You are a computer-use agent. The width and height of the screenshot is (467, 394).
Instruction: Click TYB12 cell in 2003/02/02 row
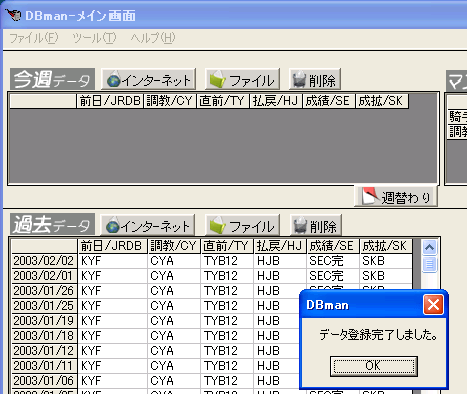[227, 261]
